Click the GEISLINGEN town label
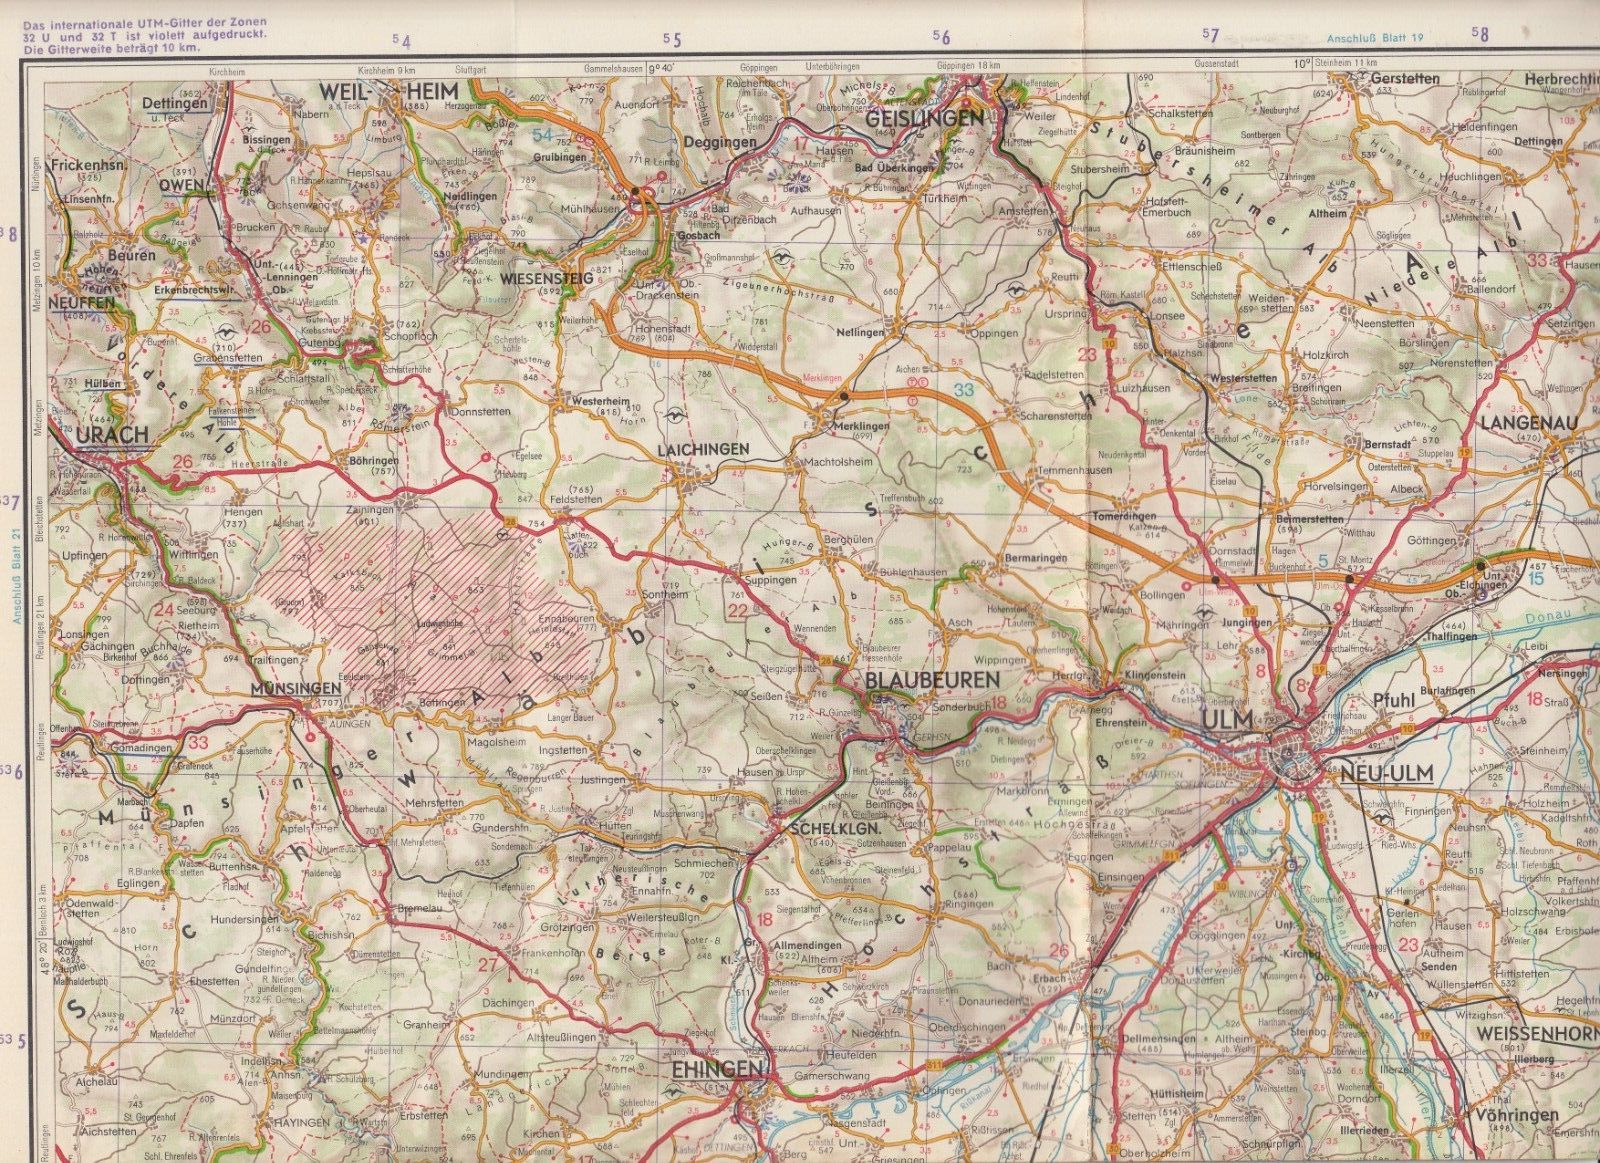1600x1163 pixels. point(927,117)
